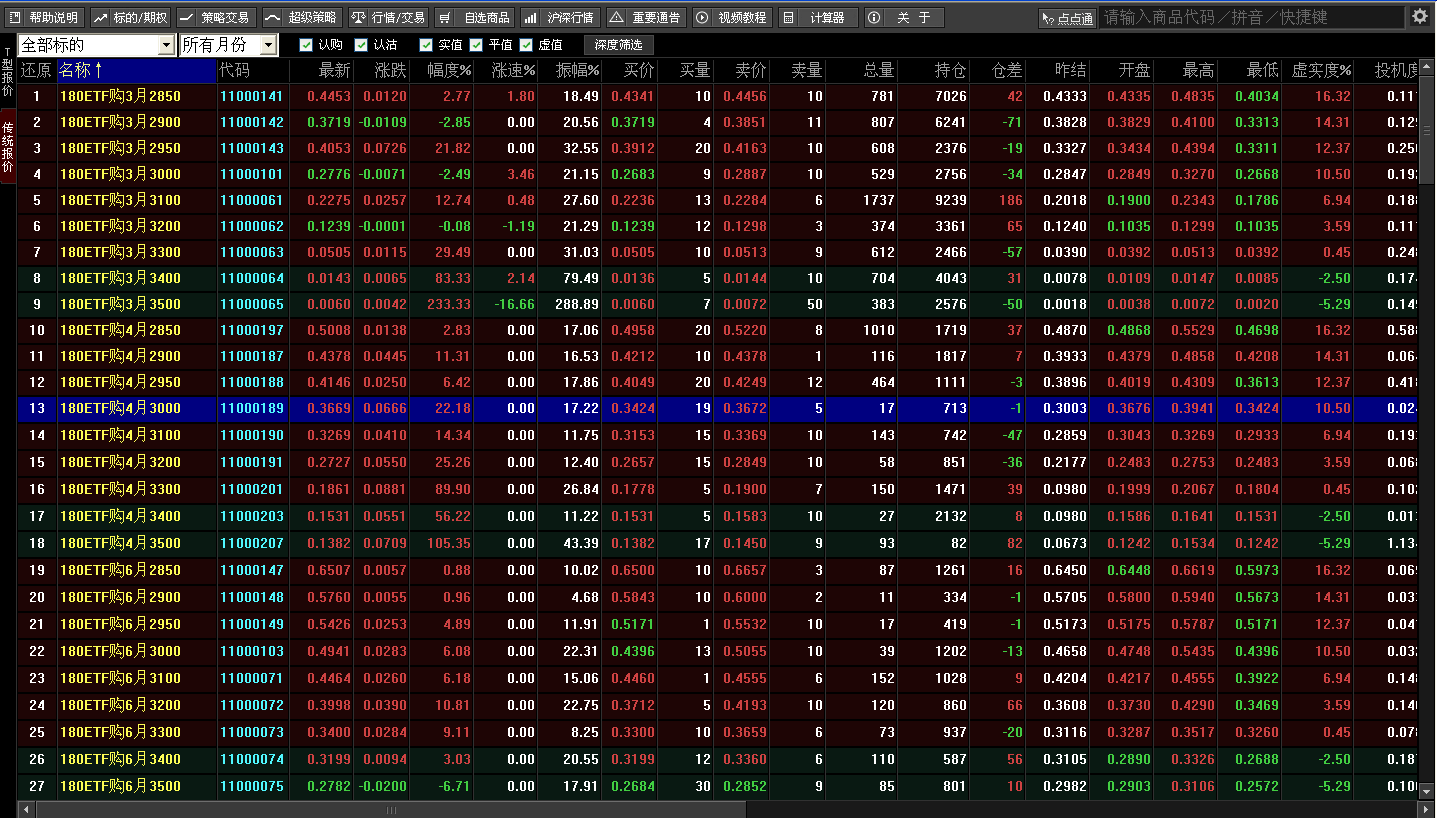
Task: Click the 标的/期权 chart icon
Action: [x=101, y=18]
